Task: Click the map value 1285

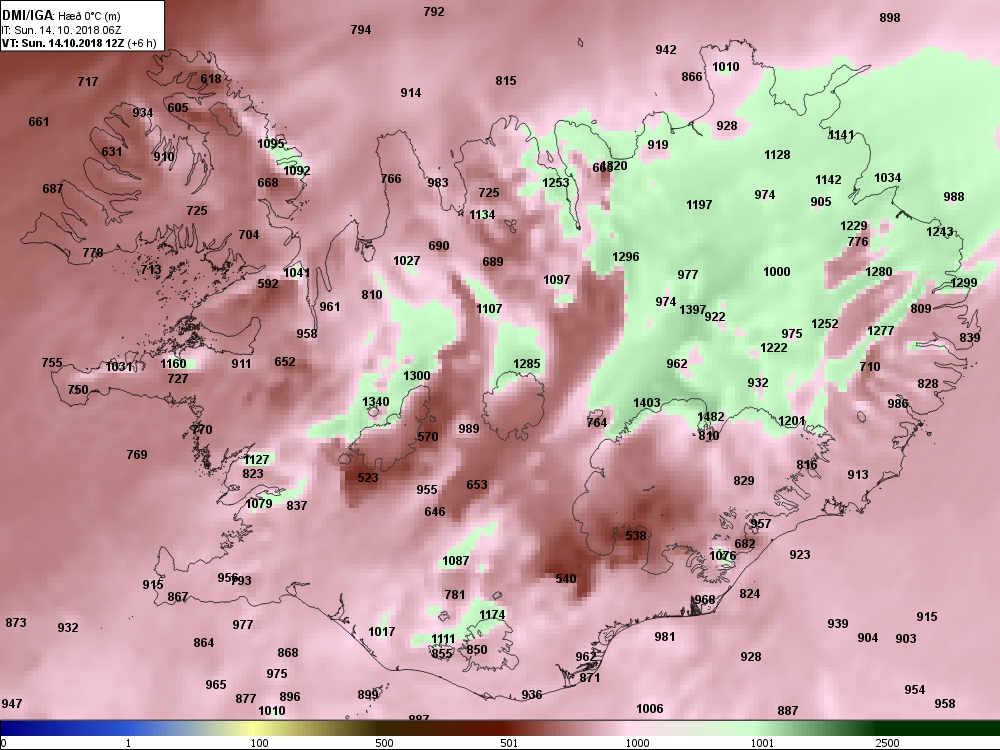Action: 527,364
